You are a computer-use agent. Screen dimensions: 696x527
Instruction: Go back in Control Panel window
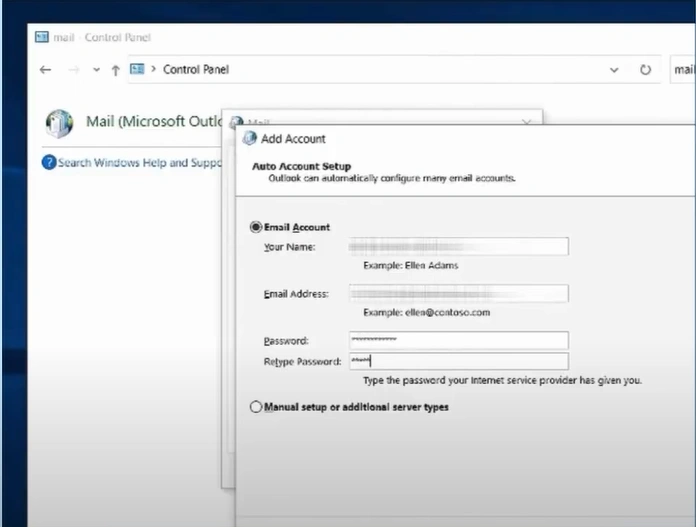point(45,70)
